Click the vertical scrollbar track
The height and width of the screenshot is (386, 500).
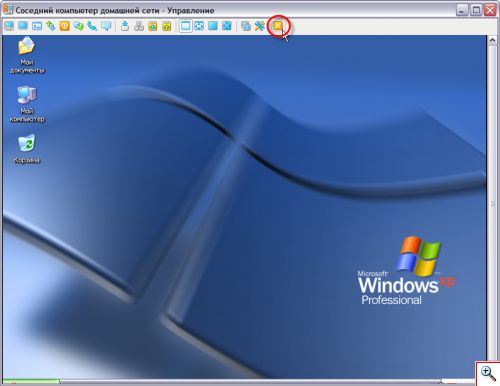point(492,203)
